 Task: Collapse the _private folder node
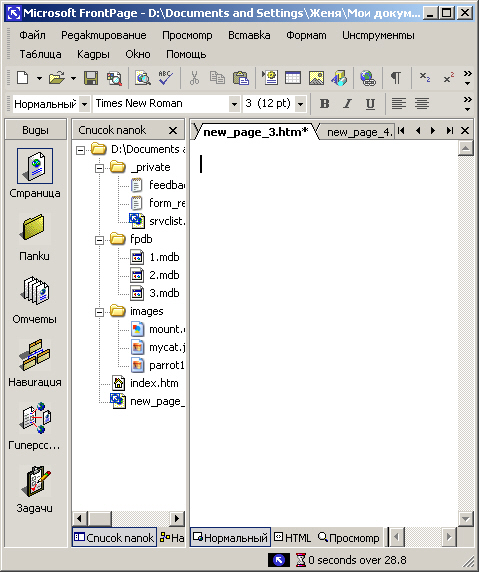coord(99,168)
